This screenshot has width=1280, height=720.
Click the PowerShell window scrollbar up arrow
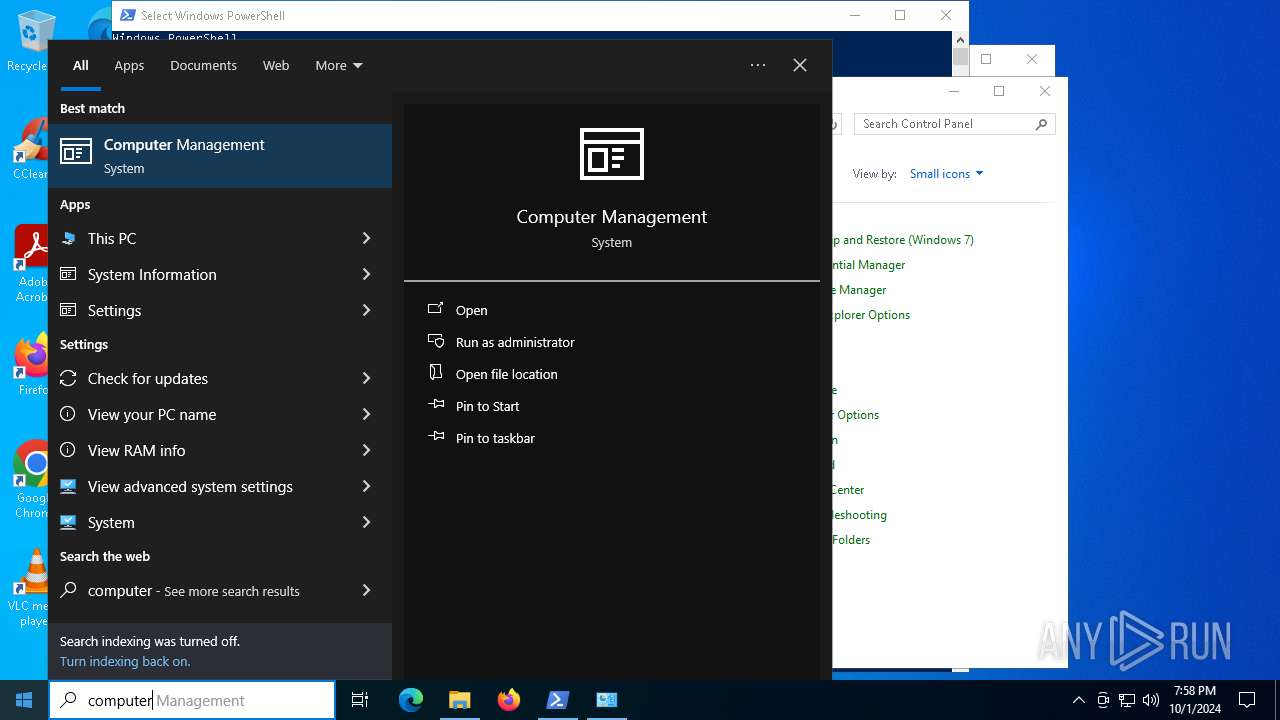960,40
